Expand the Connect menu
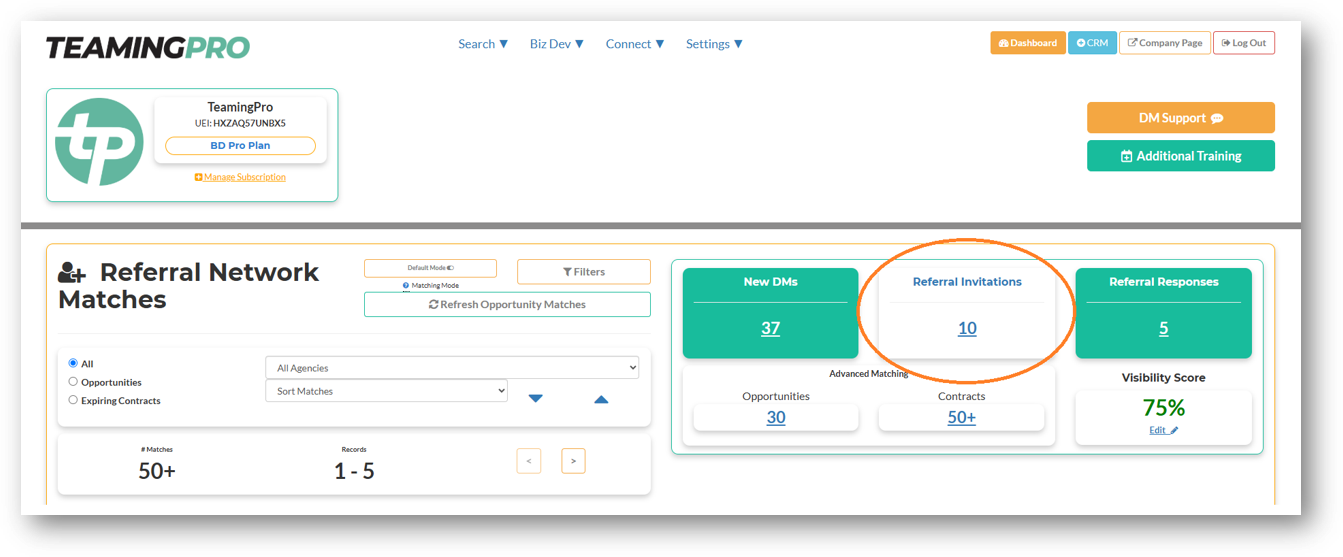 [x=635, y=44]
